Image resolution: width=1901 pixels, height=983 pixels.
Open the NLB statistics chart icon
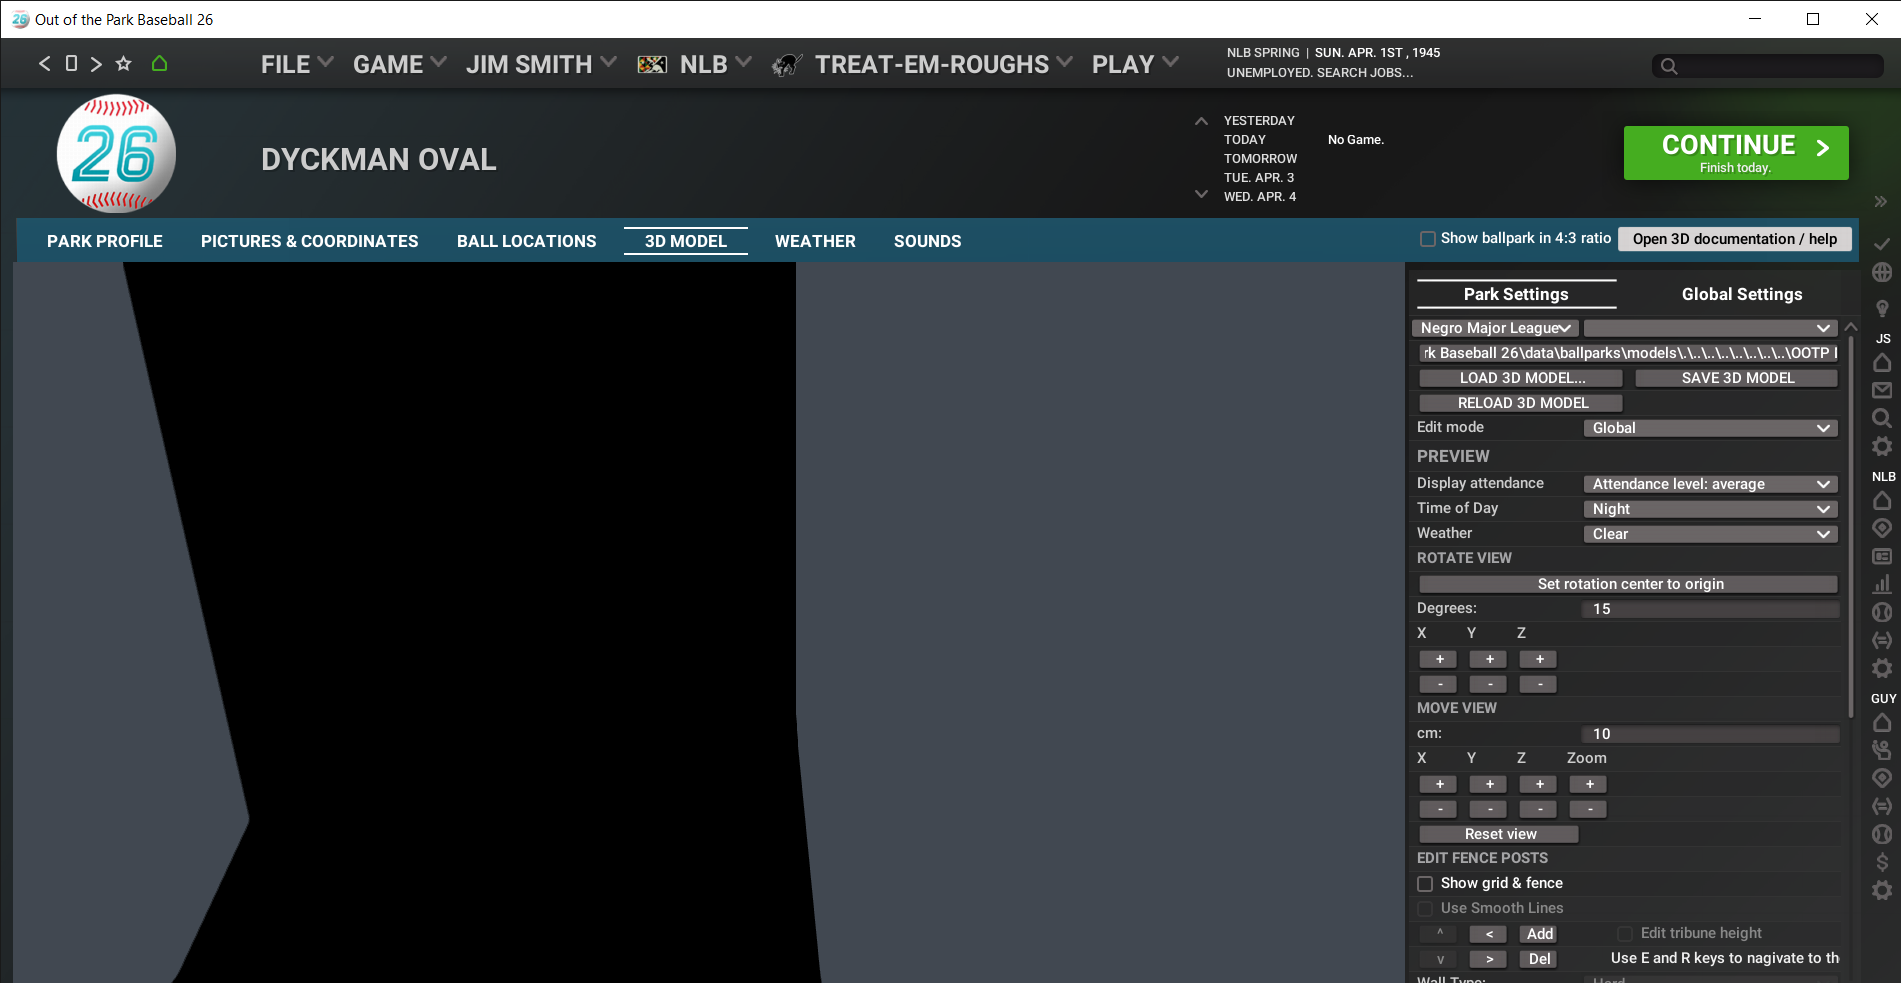(1883, 583)
